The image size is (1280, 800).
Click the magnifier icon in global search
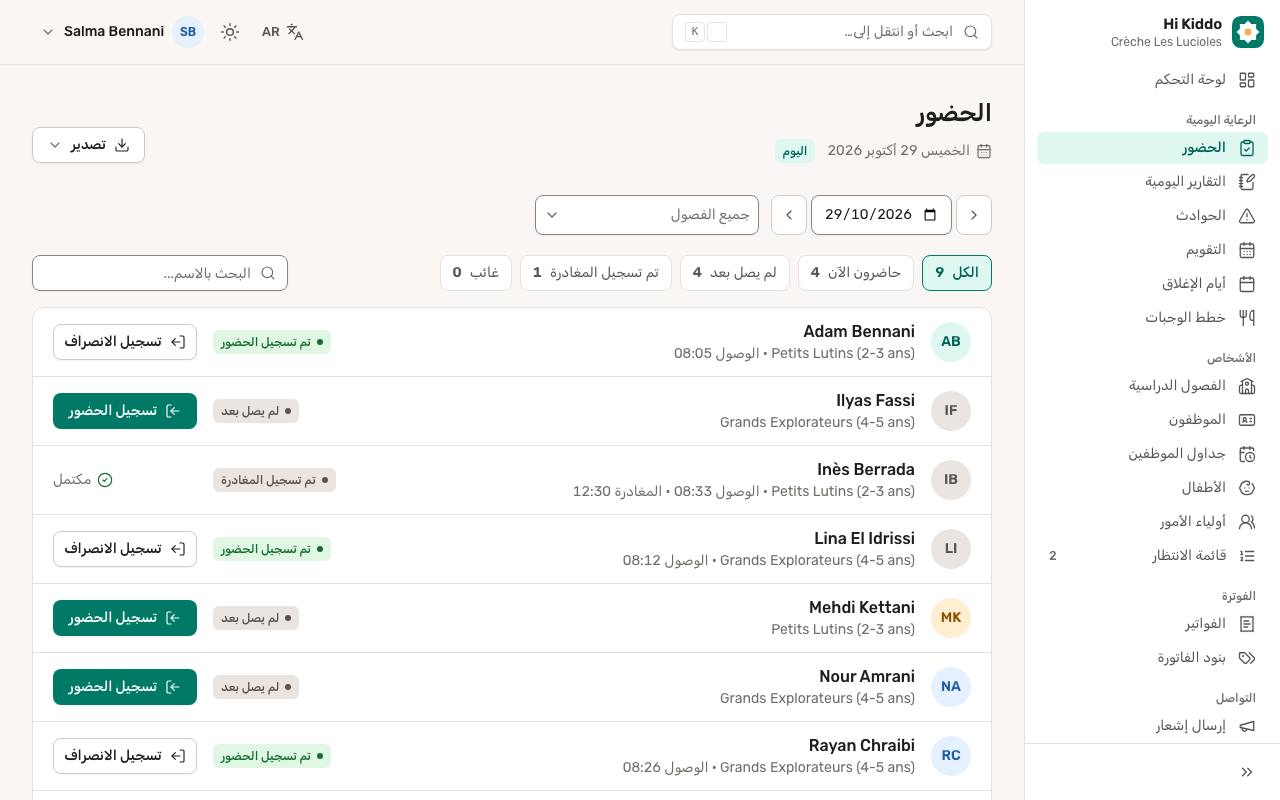pos(971,32)
